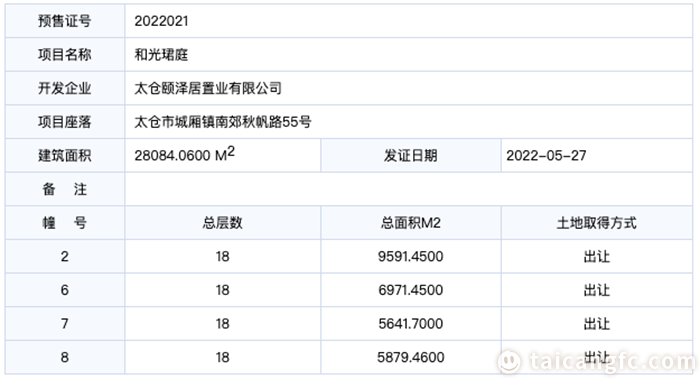
Task: Click the total area 5641.7000
Action: [x=411, y=323]
